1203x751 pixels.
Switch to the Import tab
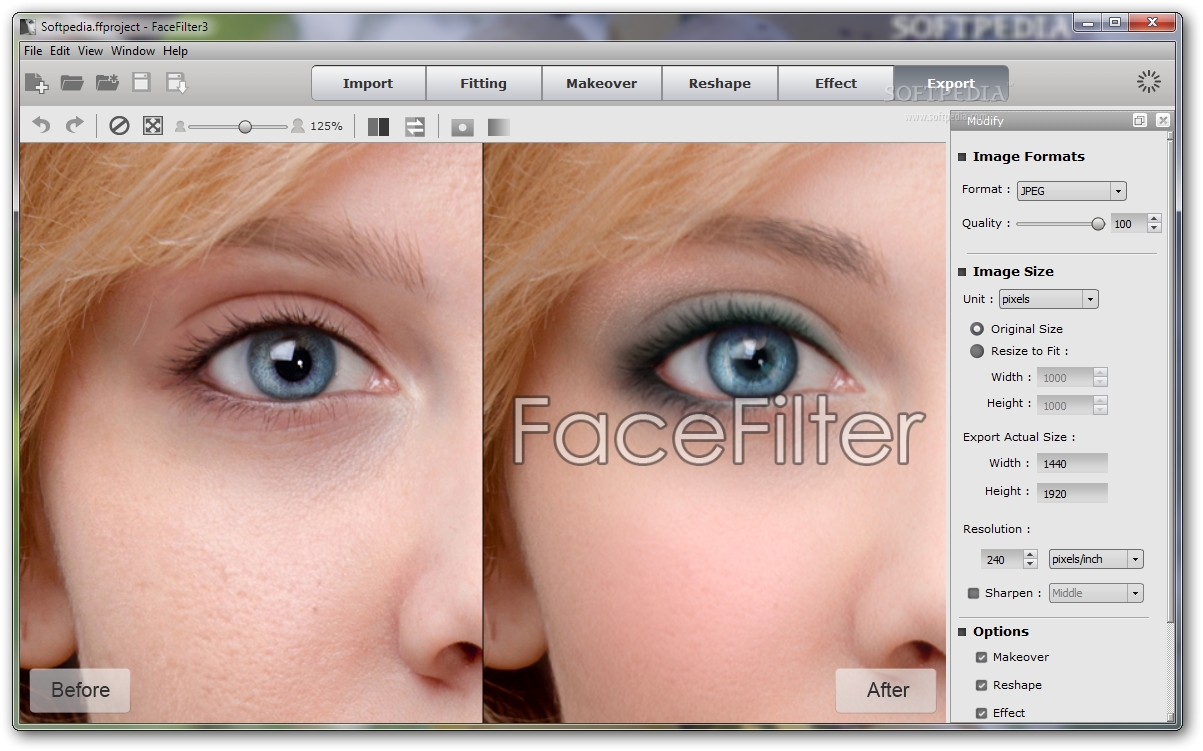coord(368,84)
